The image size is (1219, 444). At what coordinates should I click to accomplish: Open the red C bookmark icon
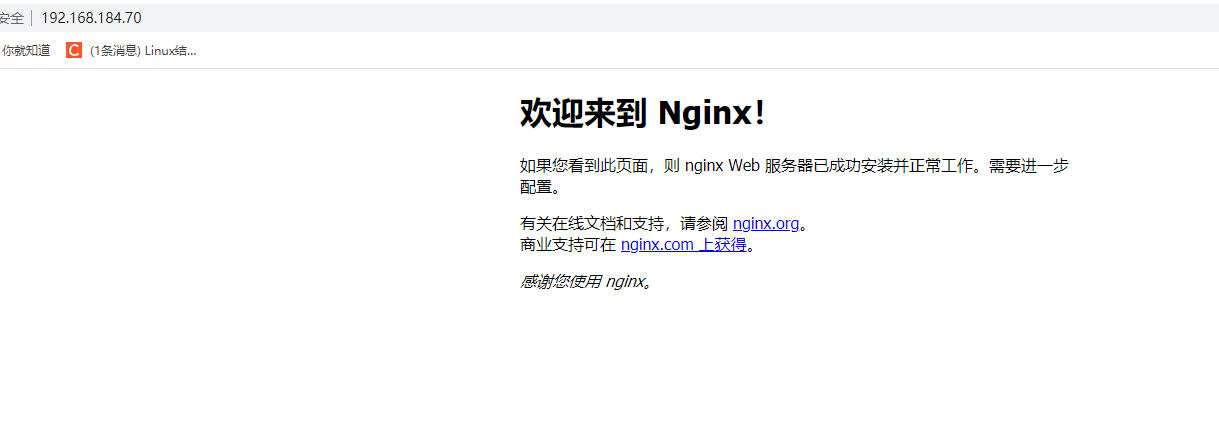[74, 50]
